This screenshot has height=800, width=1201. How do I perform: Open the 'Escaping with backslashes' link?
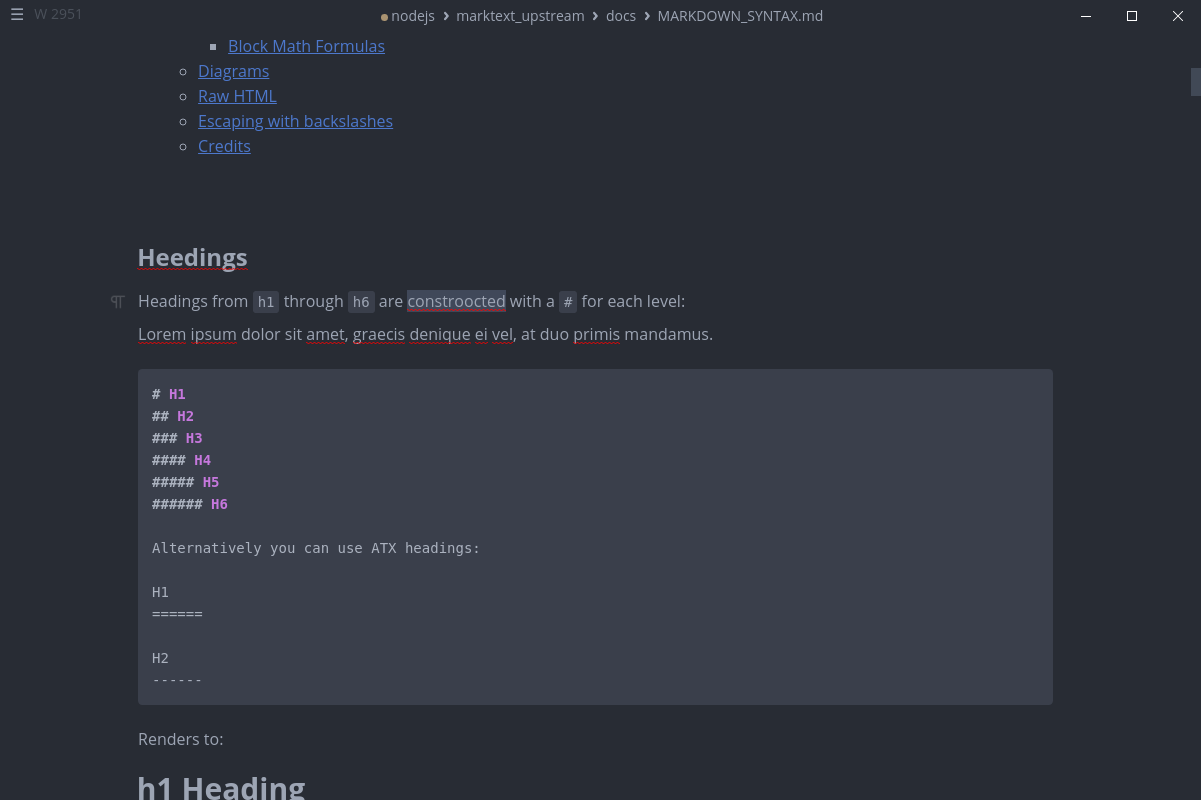pos(295,121)
